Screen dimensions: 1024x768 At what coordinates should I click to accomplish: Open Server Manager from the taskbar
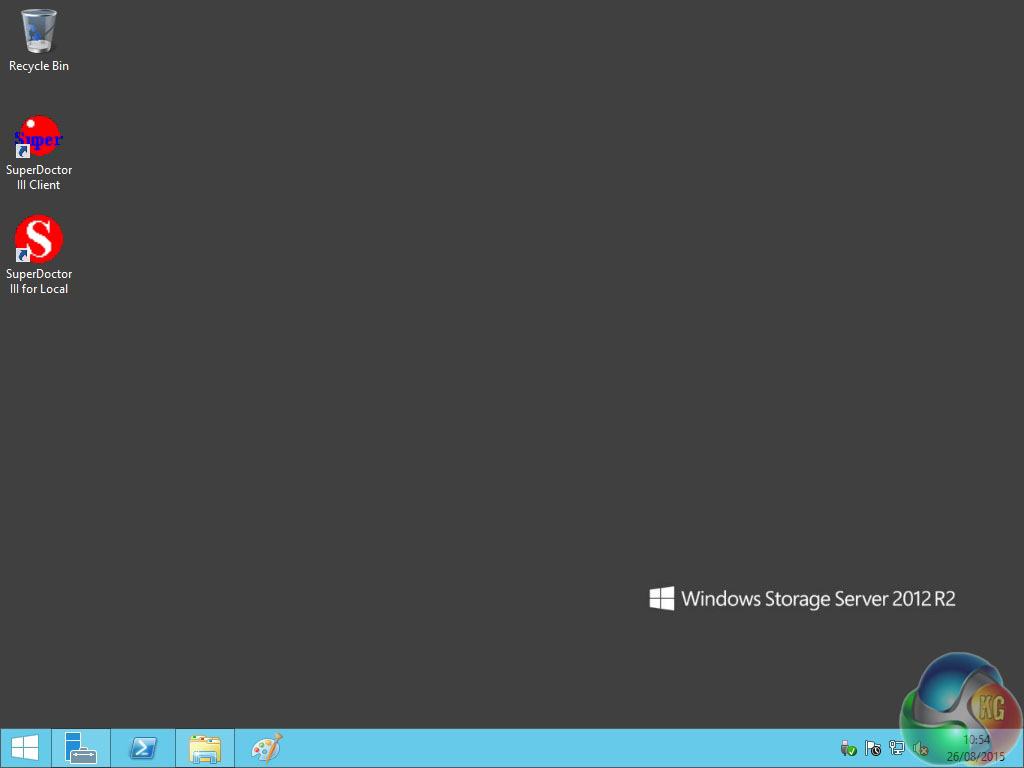pyautogui.click(x=81, y=748)
